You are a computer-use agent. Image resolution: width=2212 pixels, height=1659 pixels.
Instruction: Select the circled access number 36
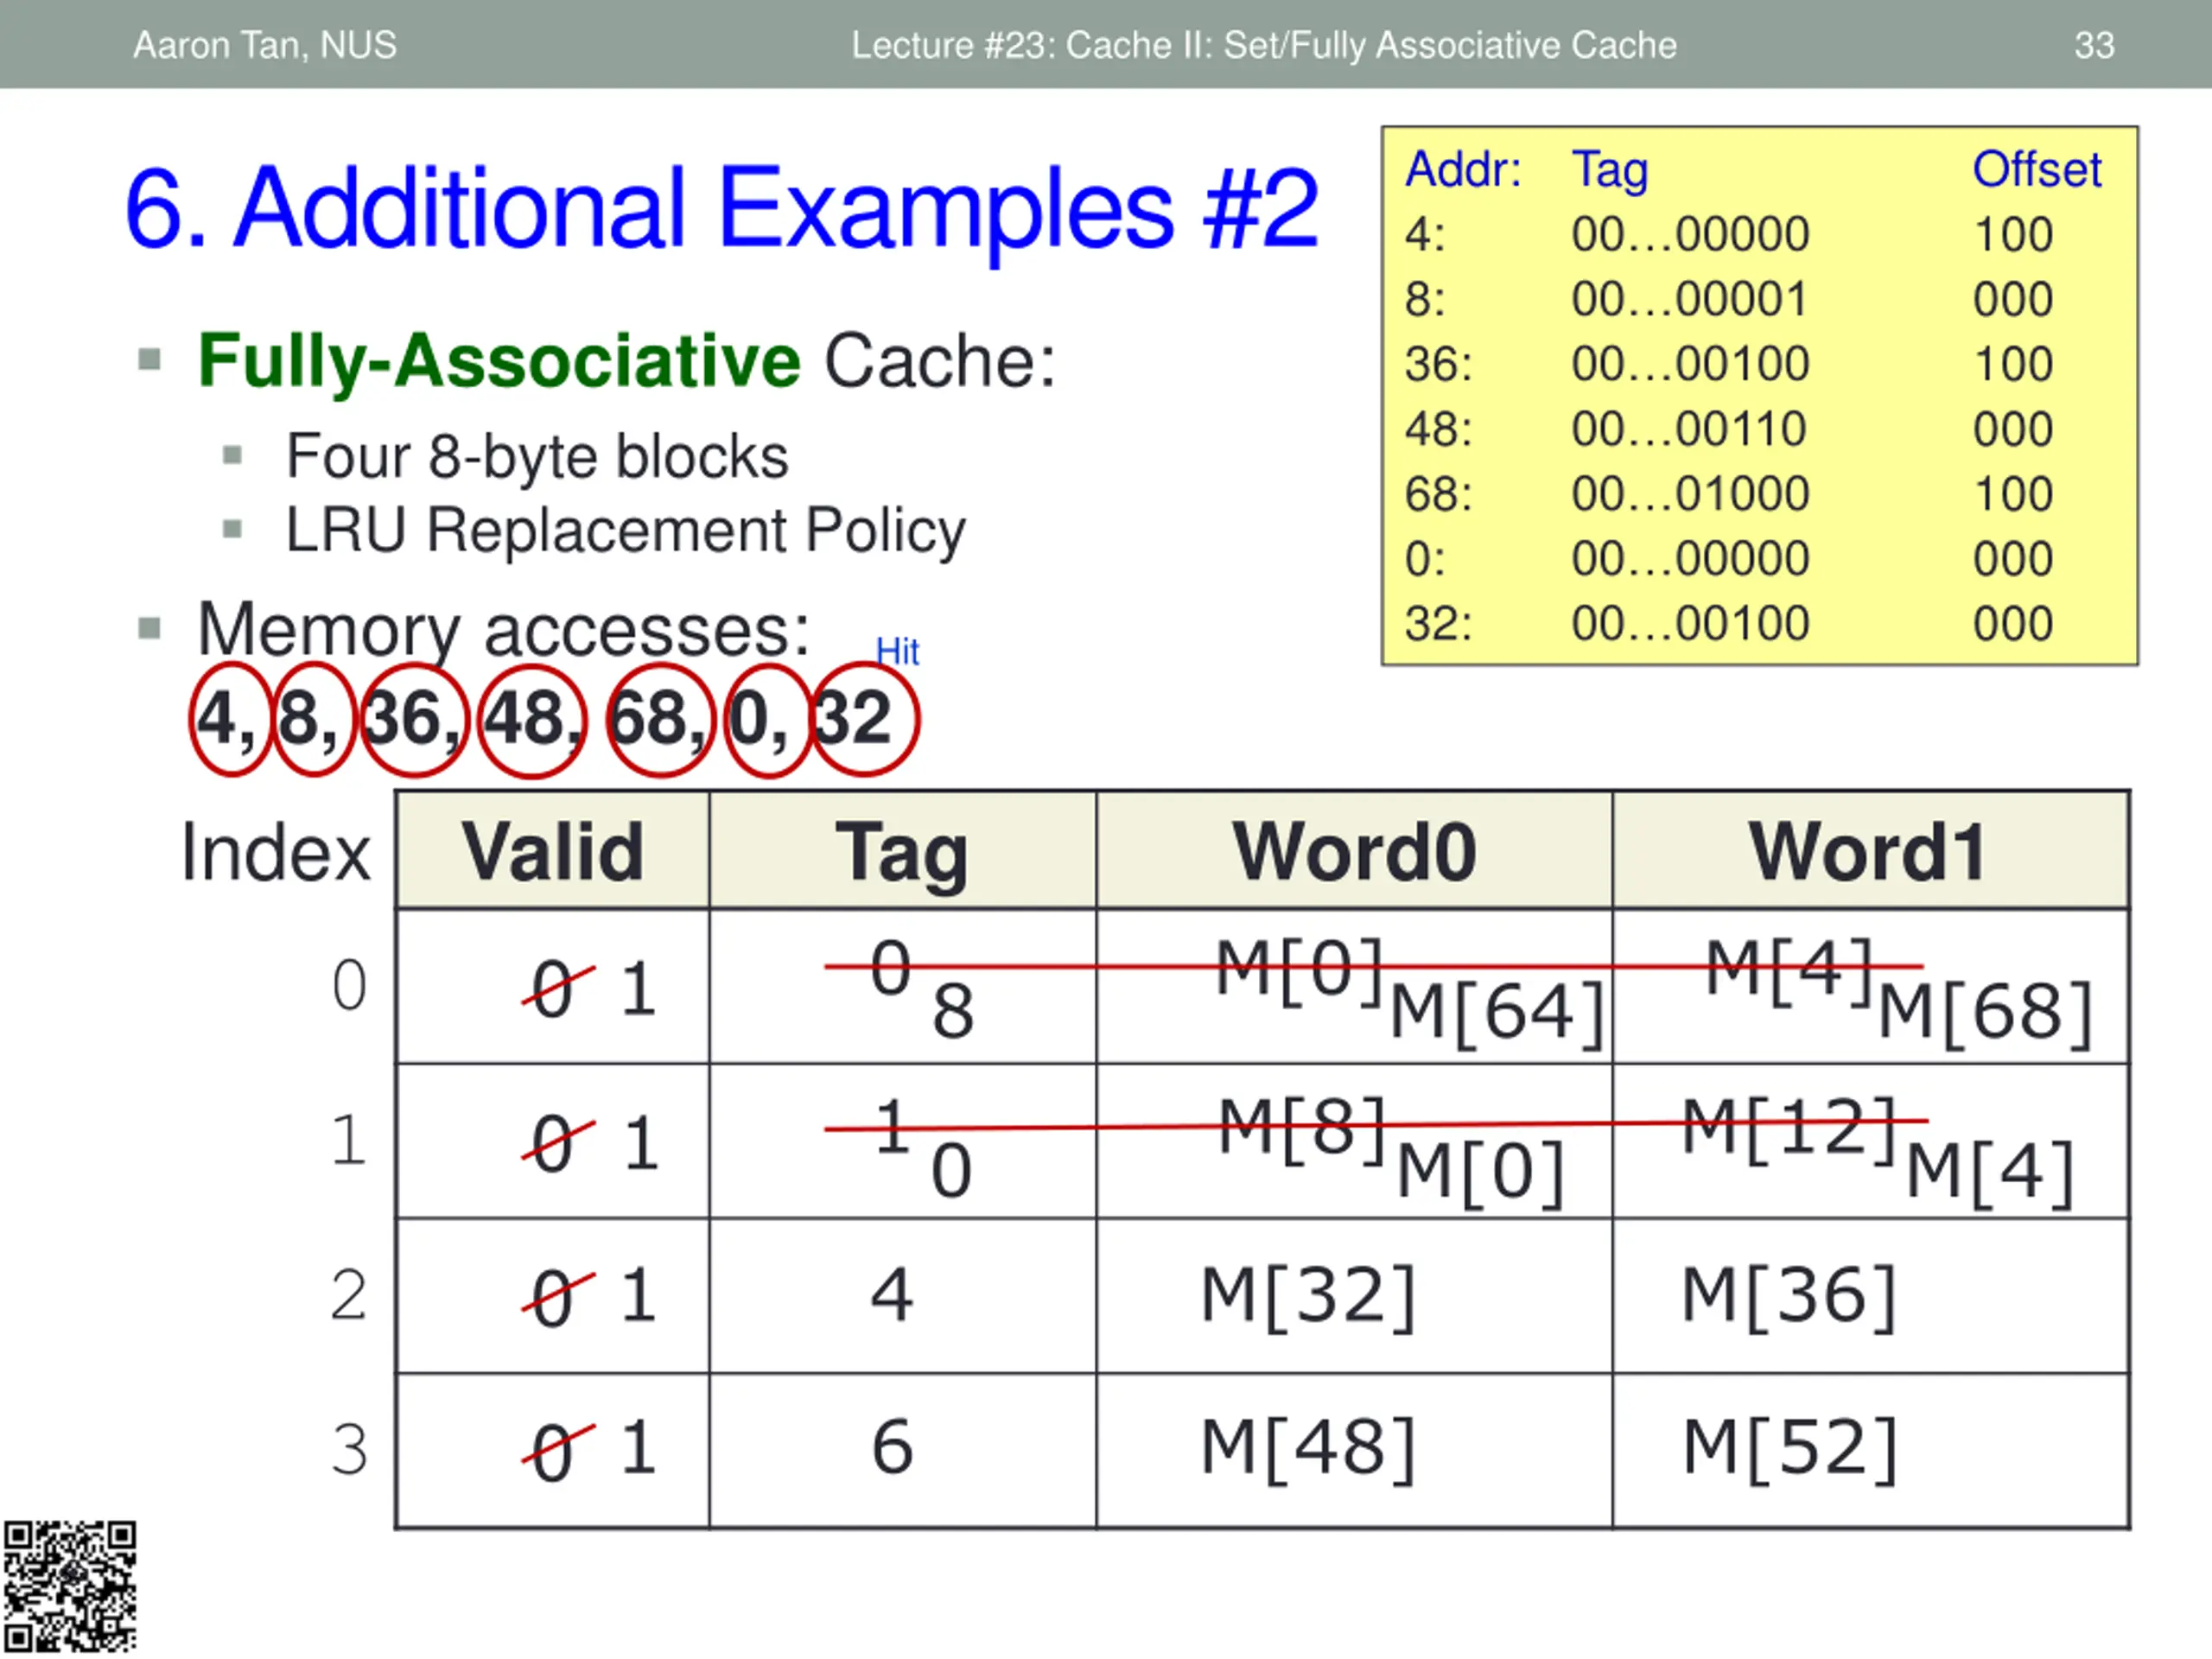coord(414,720)
